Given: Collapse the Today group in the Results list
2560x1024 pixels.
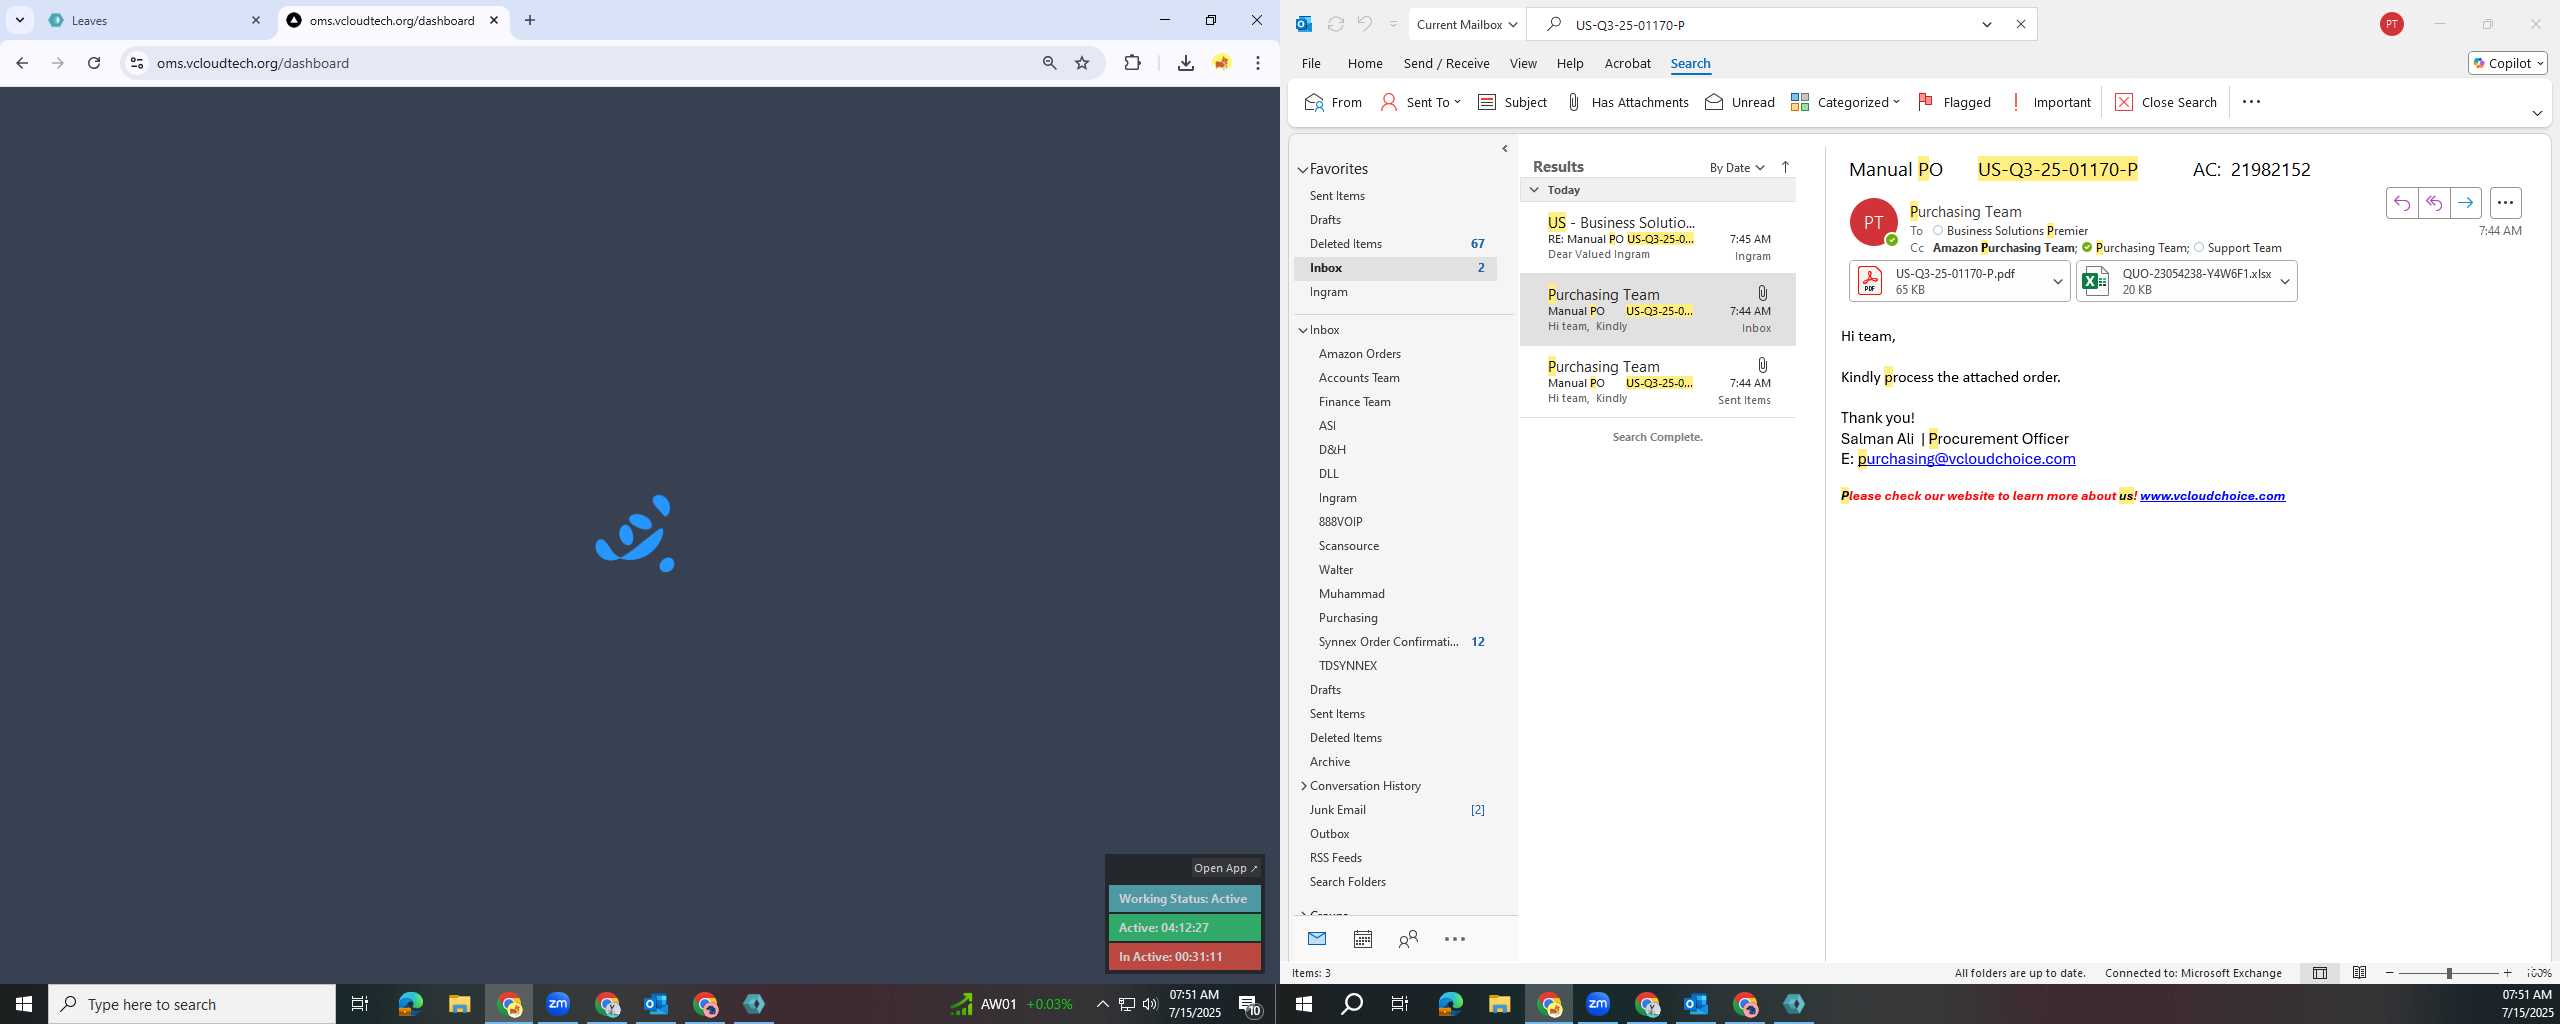Looking at the screenshot, I should [x=1534, y=190].
